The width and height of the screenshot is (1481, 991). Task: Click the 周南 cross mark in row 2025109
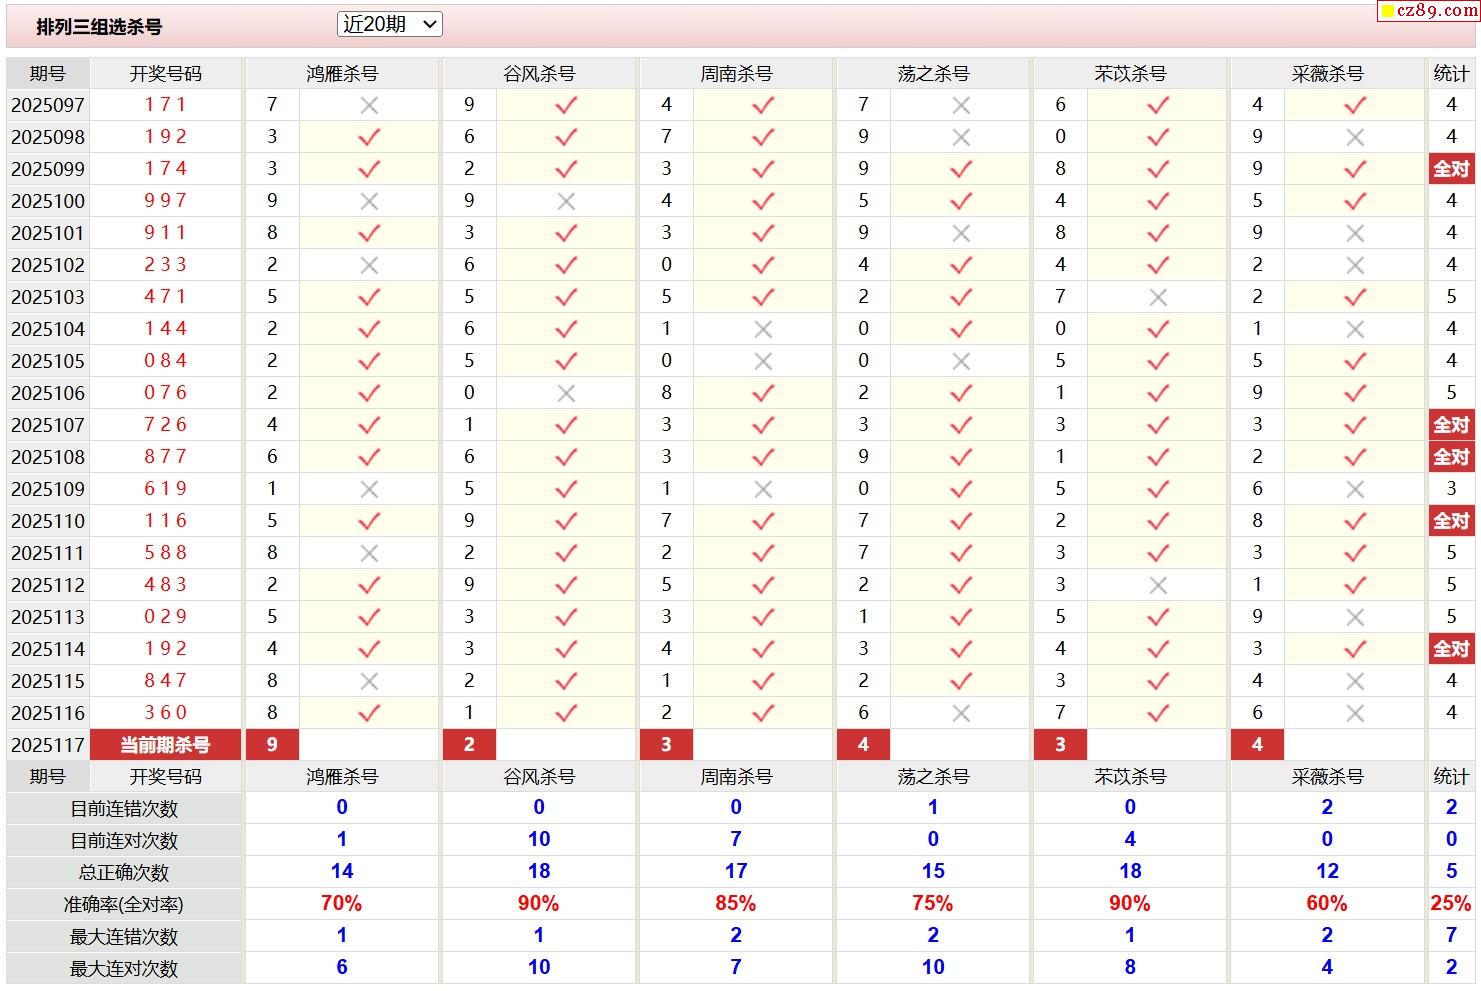click(763, 489)
